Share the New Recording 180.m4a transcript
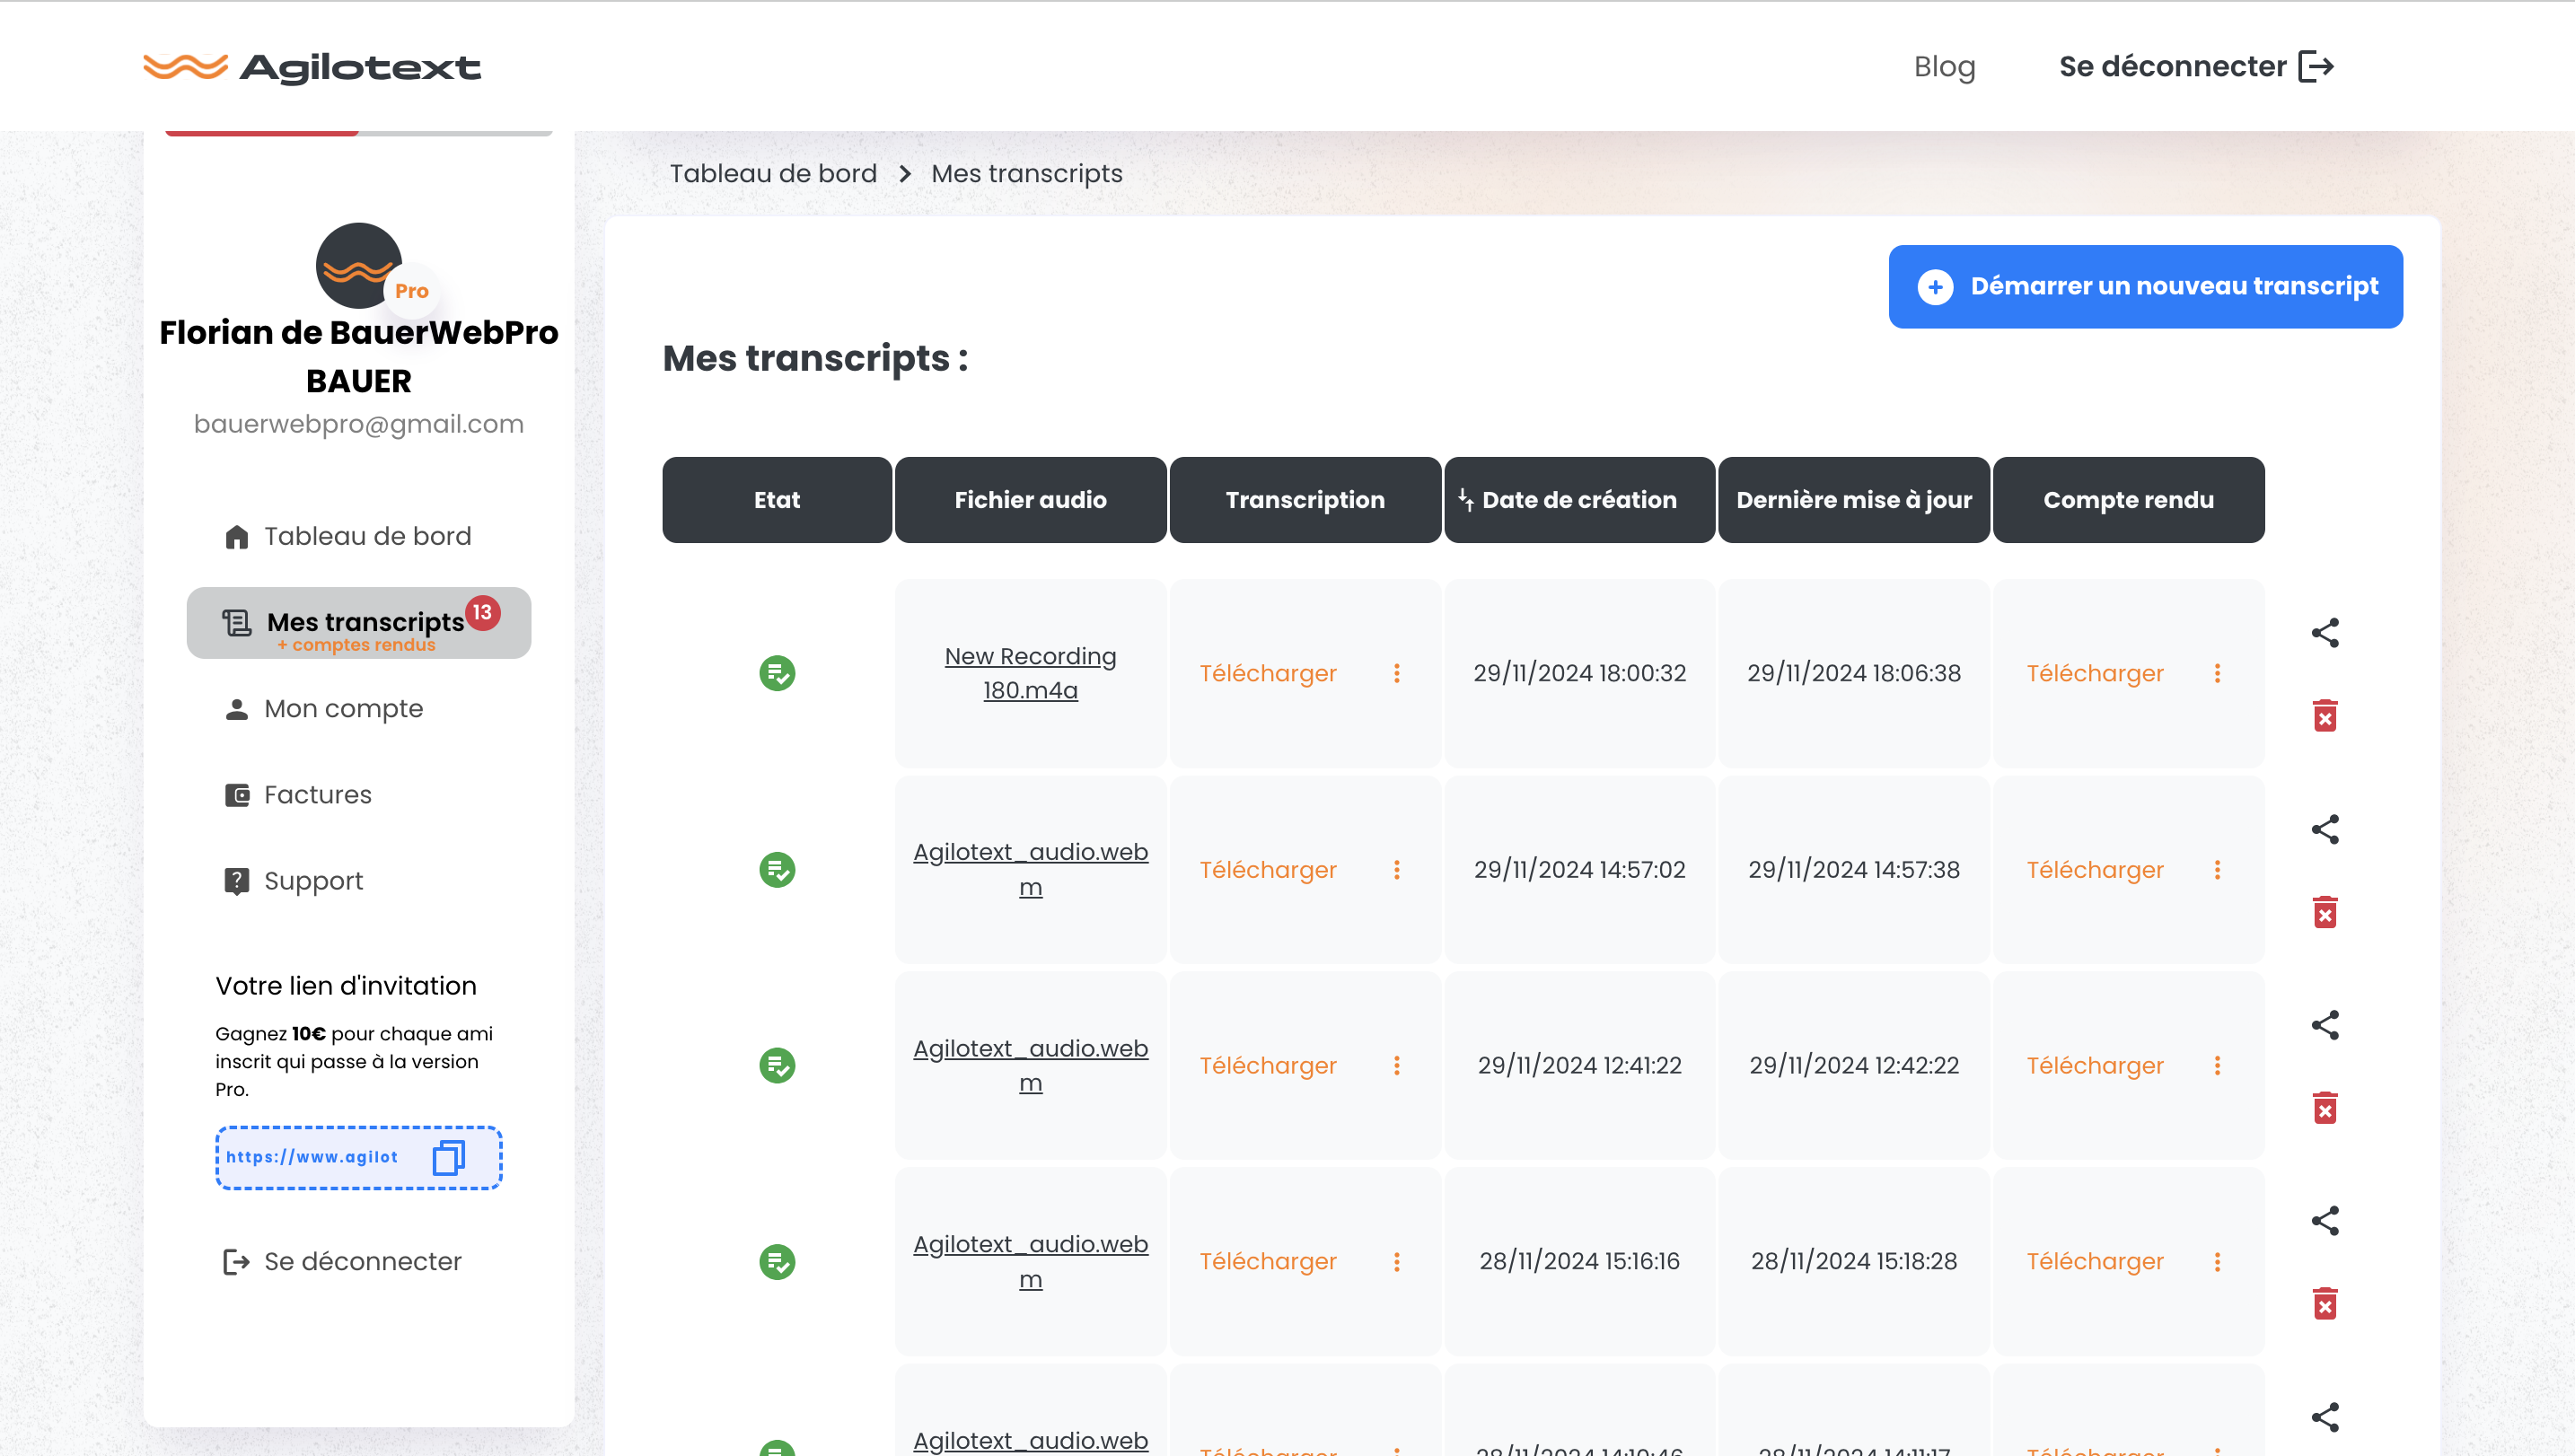This screenshot has height=1456, width=2575. click(2325, 632)
